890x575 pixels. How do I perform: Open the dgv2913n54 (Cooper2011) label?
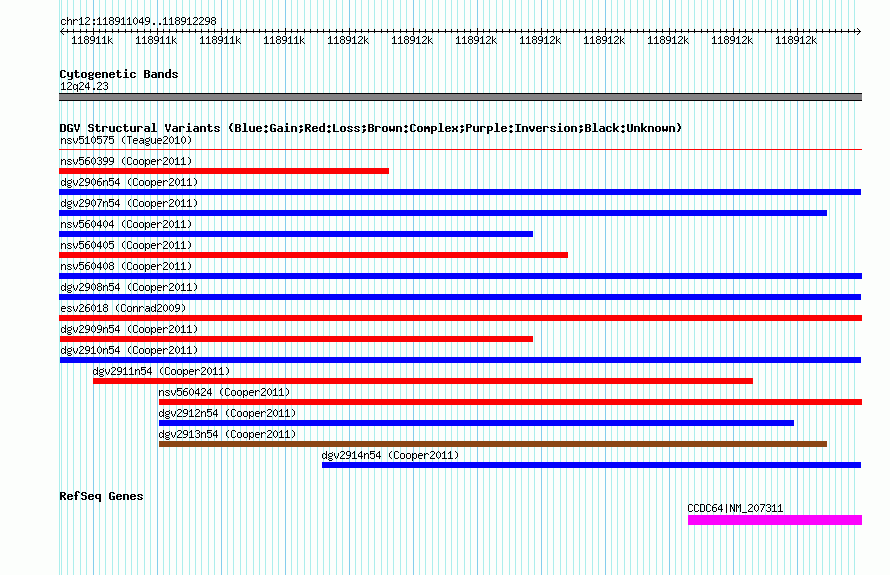coord(227,434)
